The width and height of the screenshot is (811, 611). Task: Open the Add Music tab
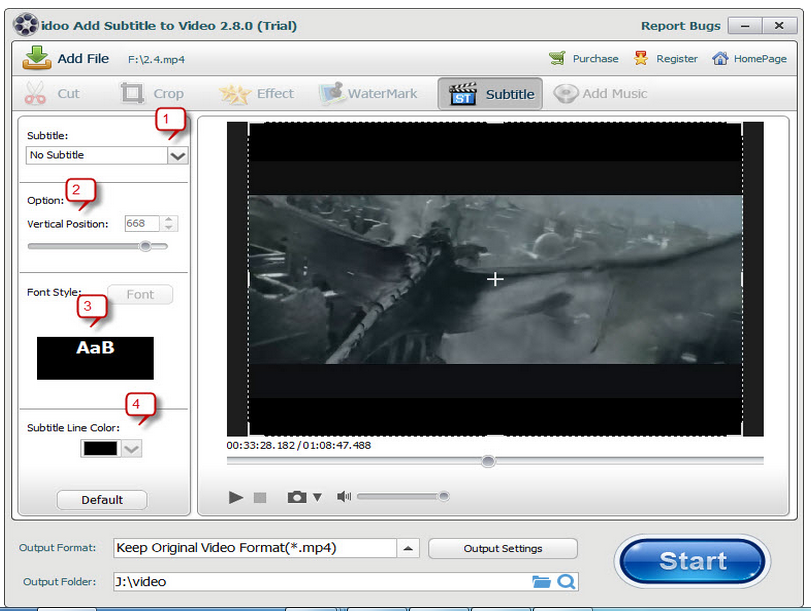coord(600,94)
